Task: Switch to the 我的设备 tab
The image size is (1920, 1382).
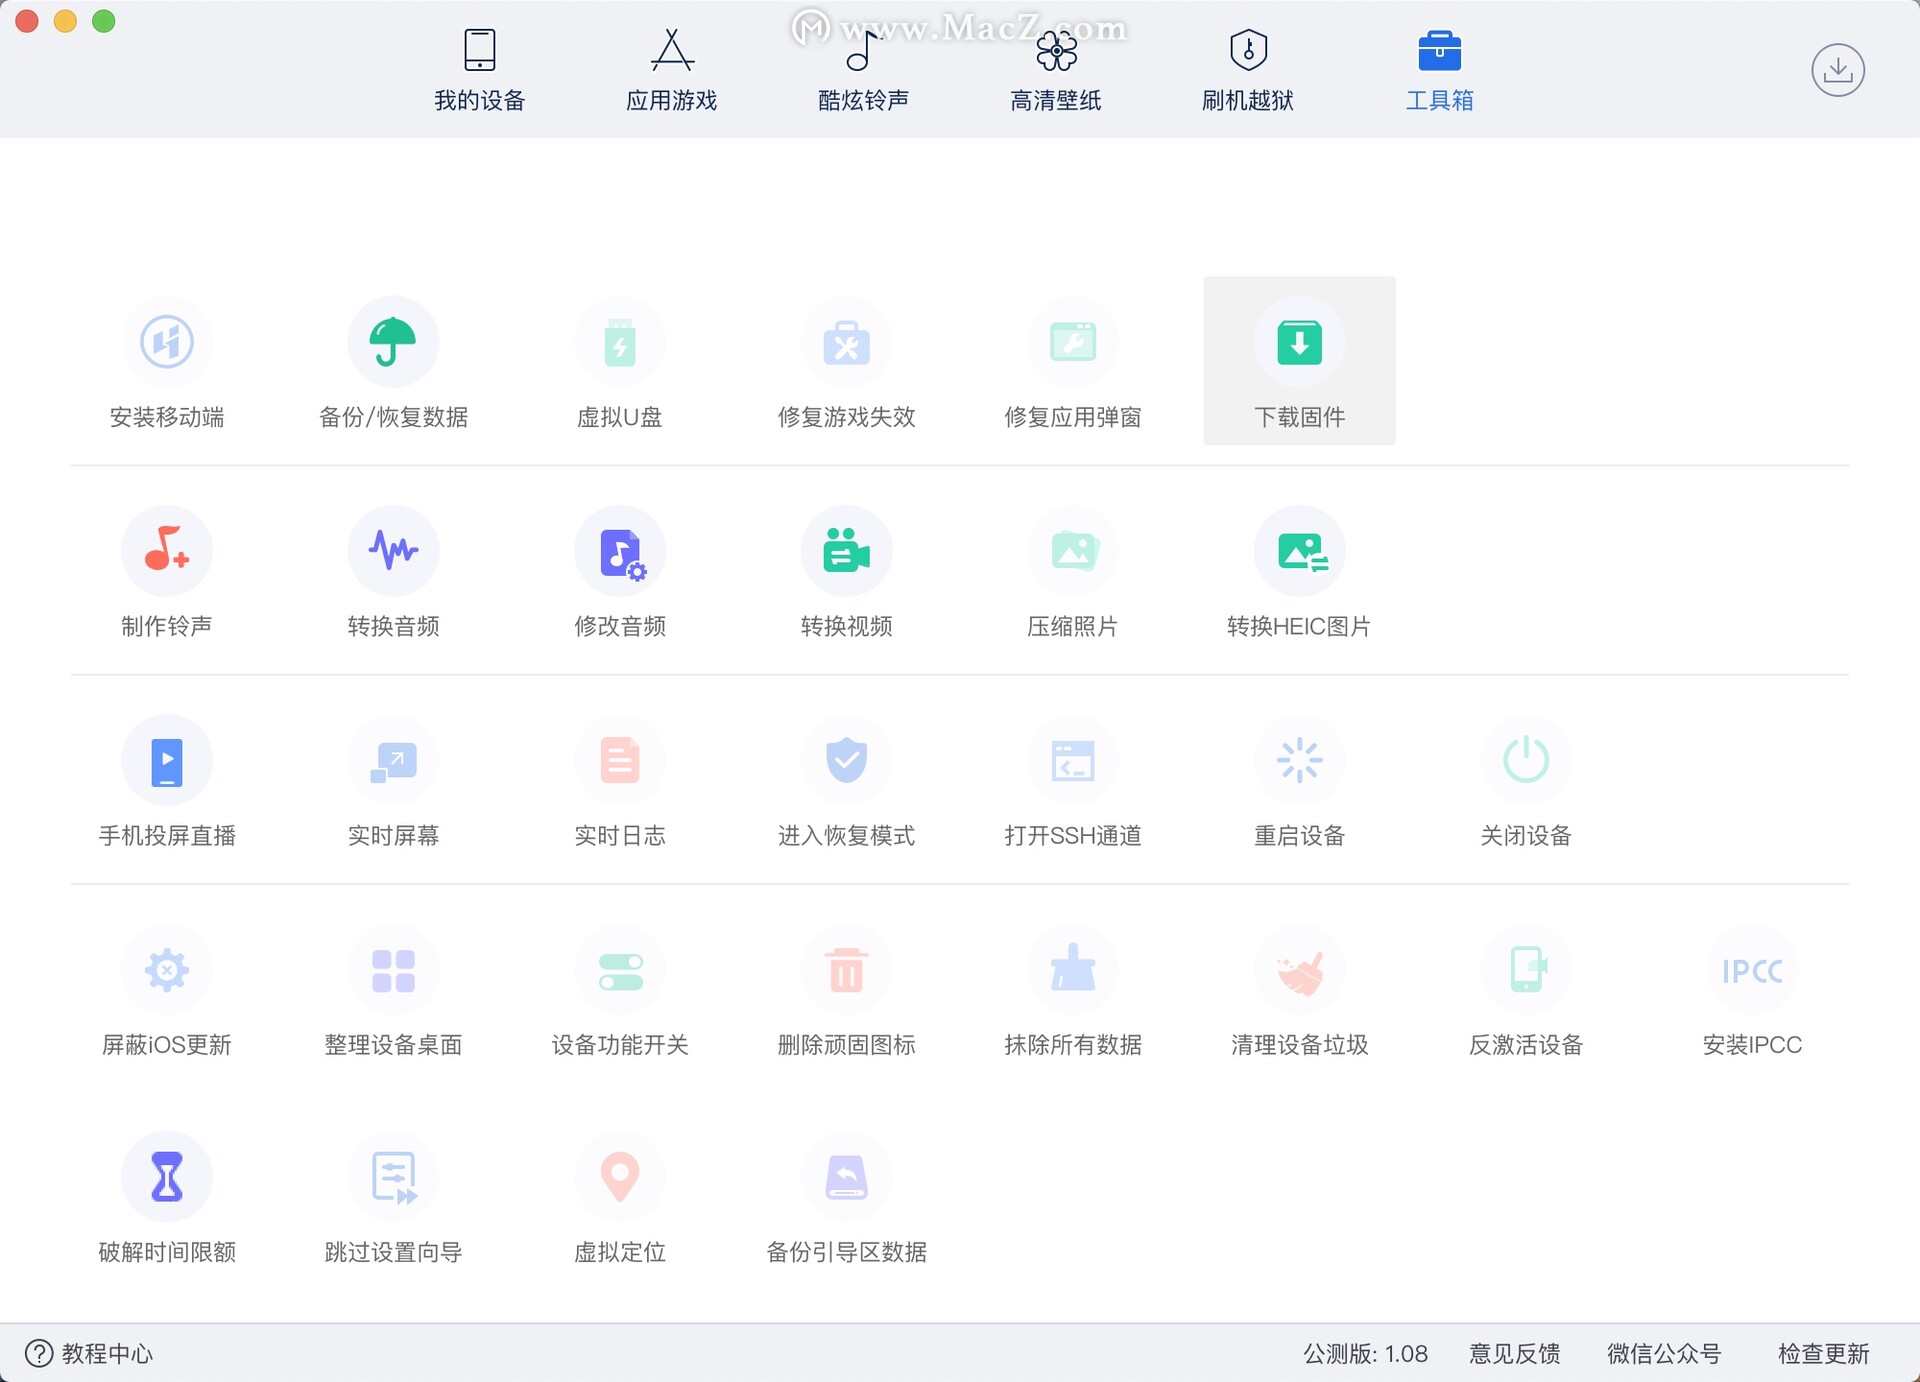Action: click(x=480, y=70)
